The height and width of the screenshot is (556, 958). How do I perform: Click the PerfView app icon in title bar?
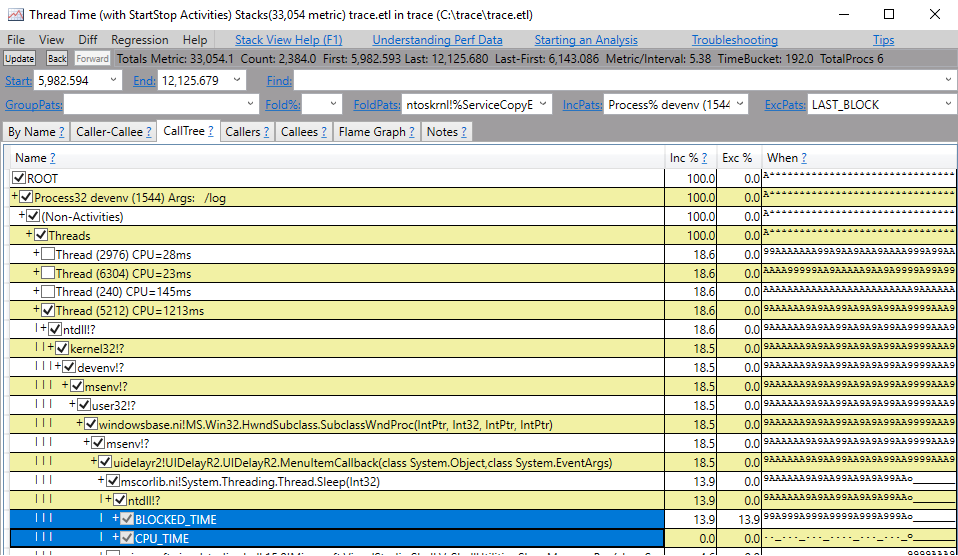point(15,15)
